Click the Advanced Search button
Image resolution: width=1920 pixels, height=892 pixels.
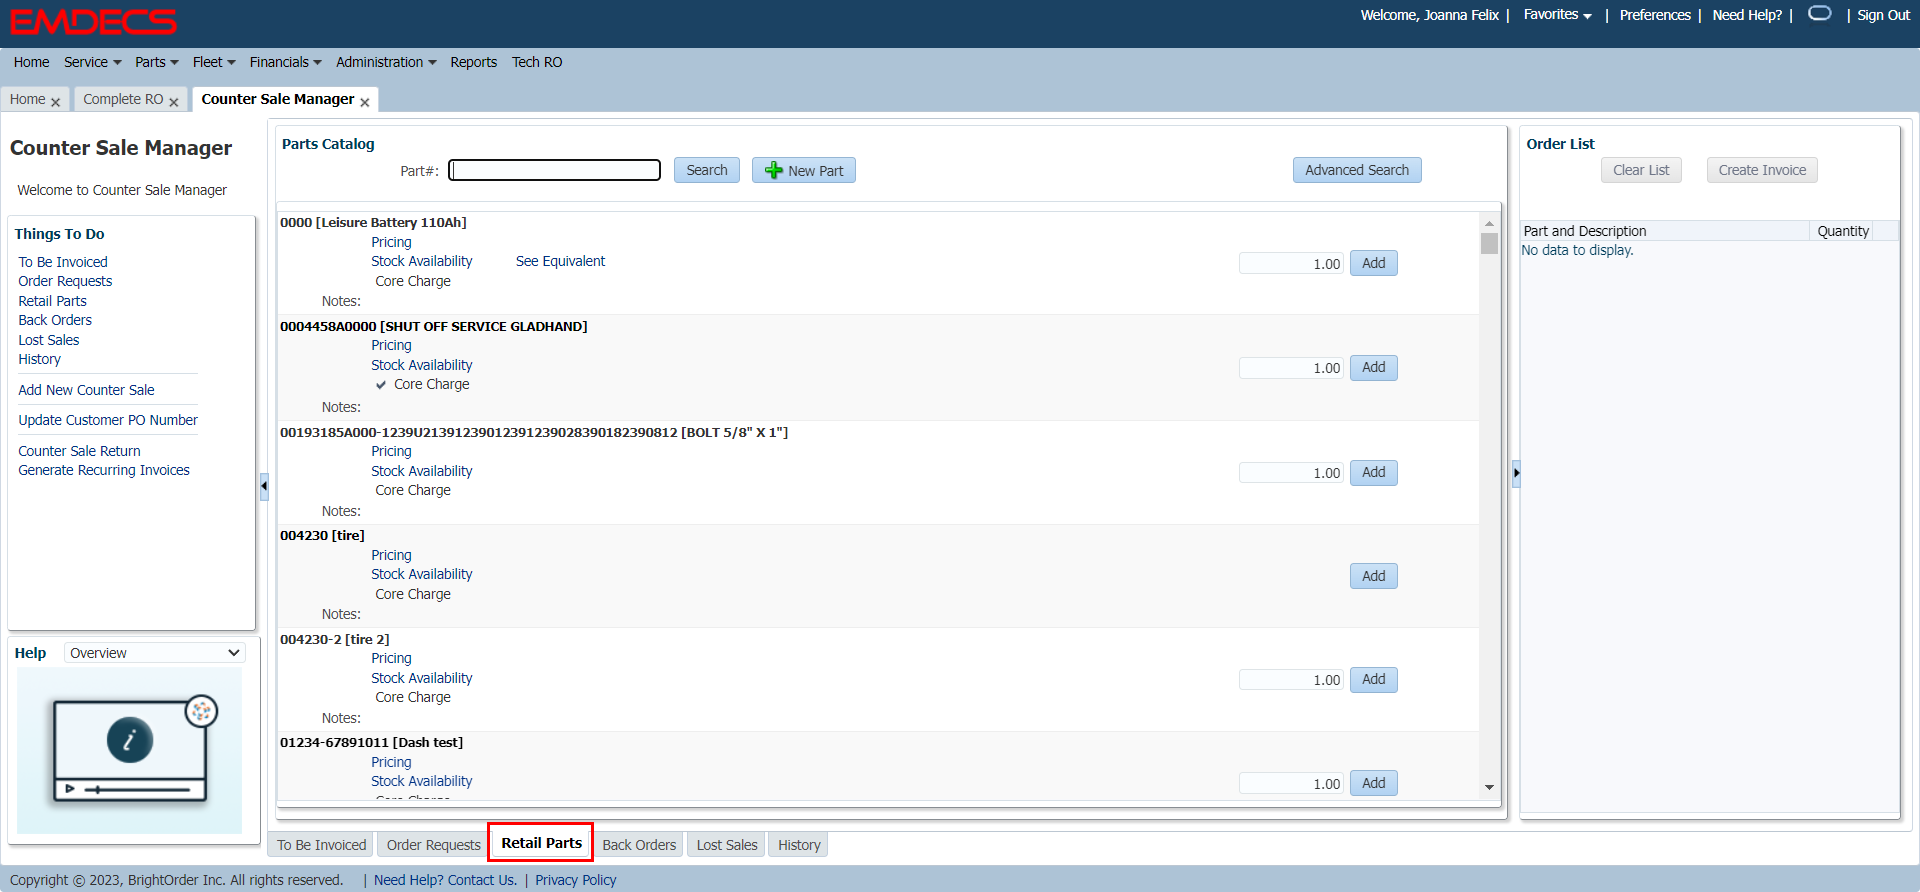(x=1356, y=171)
